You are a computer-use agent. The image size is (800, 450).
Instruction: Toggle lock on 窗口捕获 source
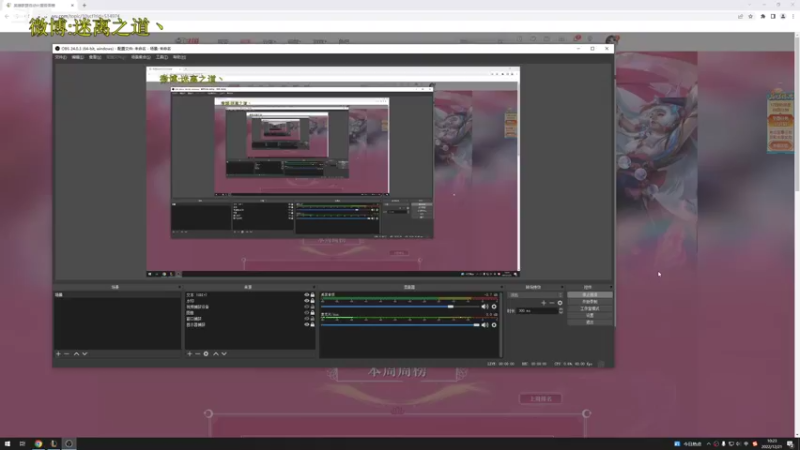(x=313, y=319)
